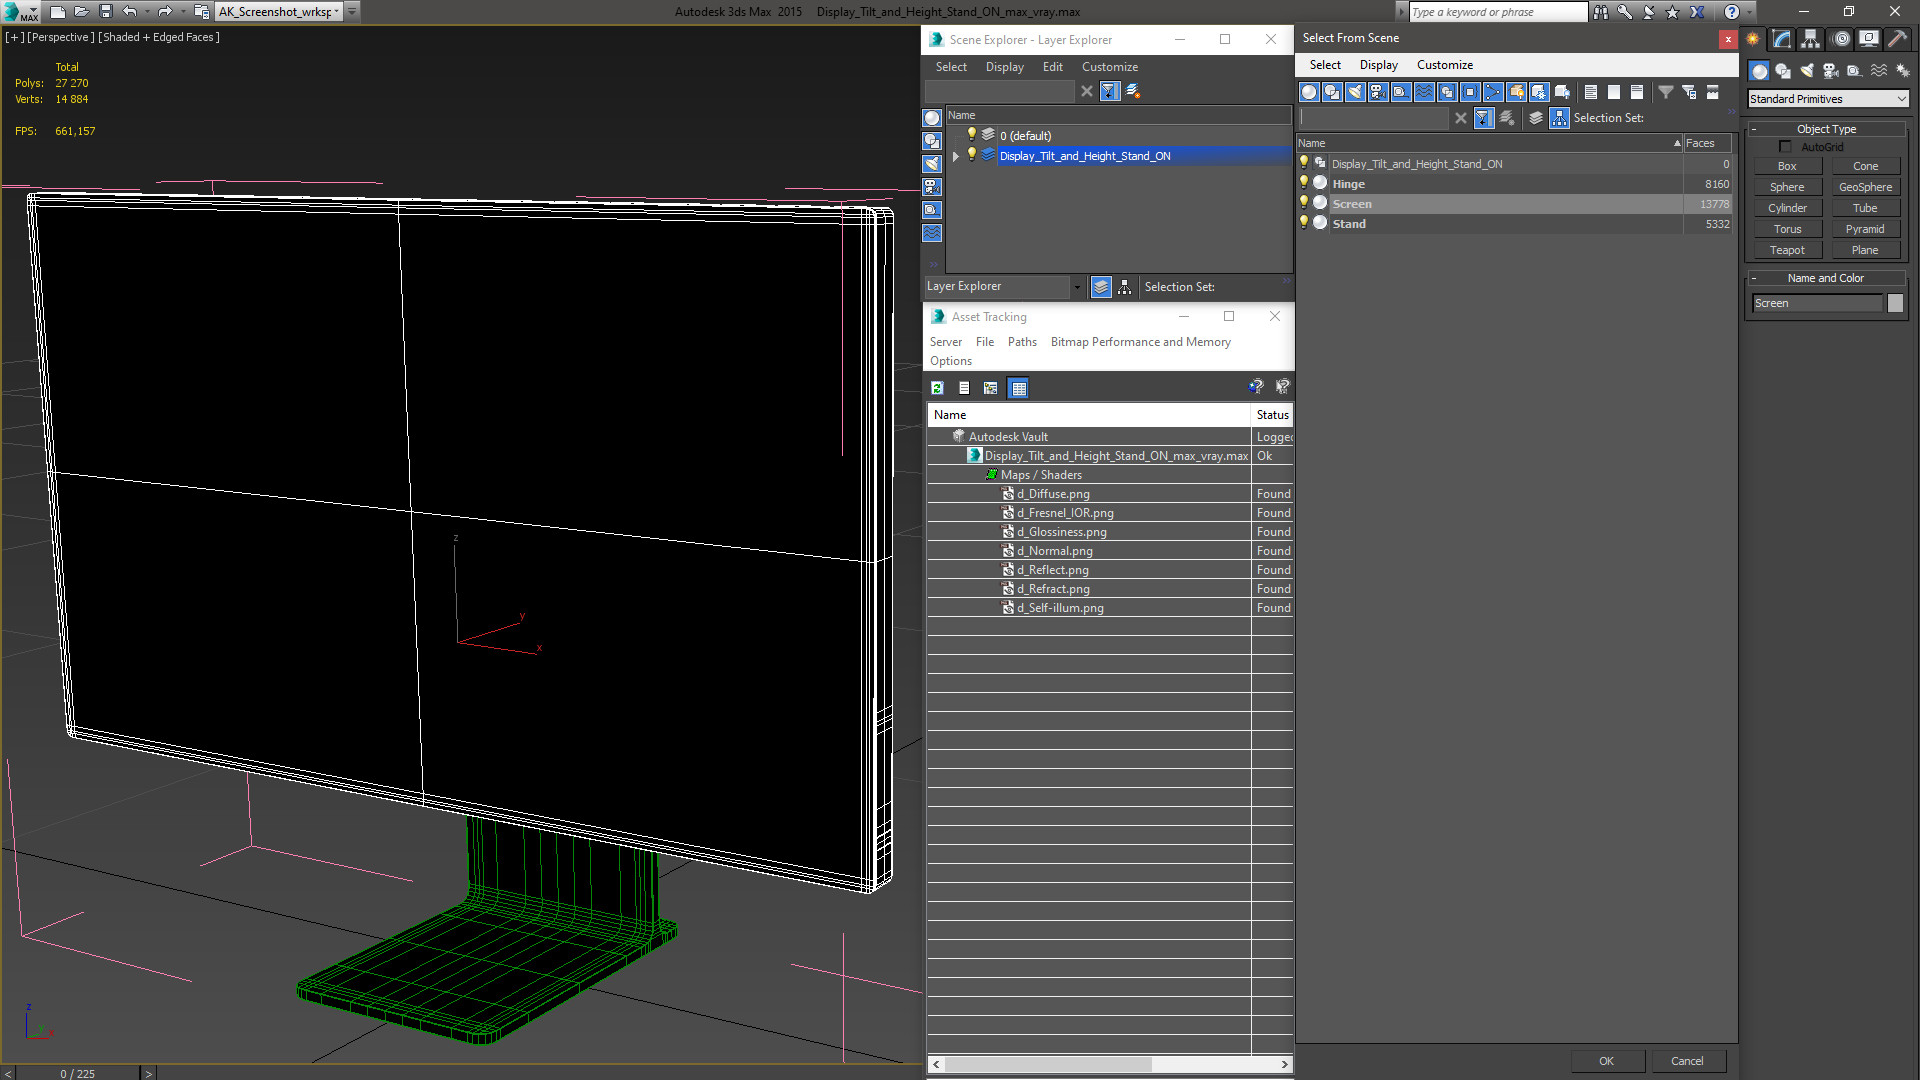Image resolution: width=1920 pixels, height=1080 pixels.
Task: Click Select None icon in Select From Scene
Action: [1614, 92]
